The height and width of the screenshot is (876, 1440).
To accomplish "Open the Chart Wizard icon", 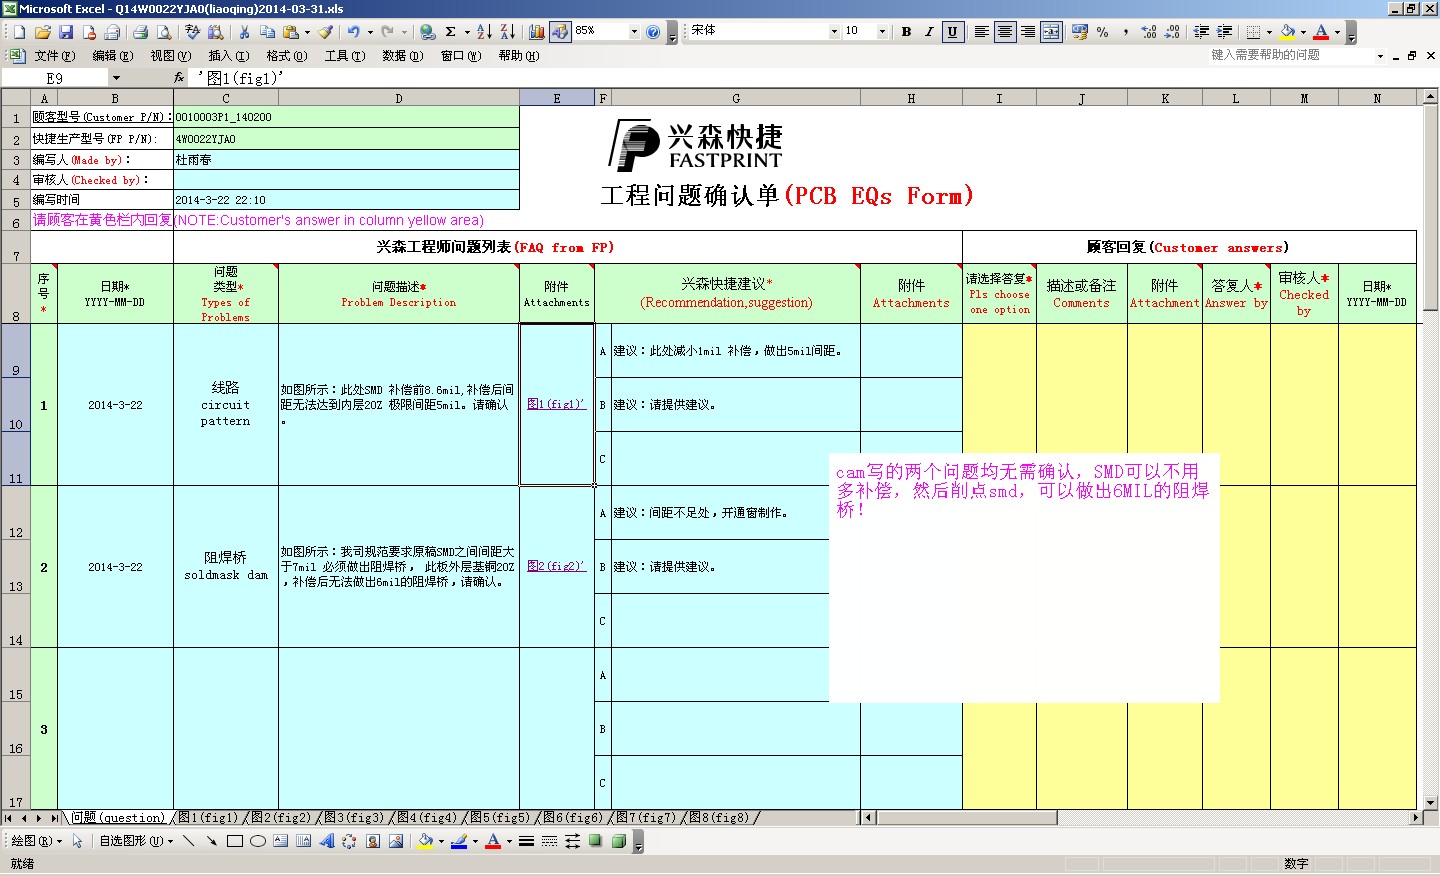I will [x=537, y=32].
